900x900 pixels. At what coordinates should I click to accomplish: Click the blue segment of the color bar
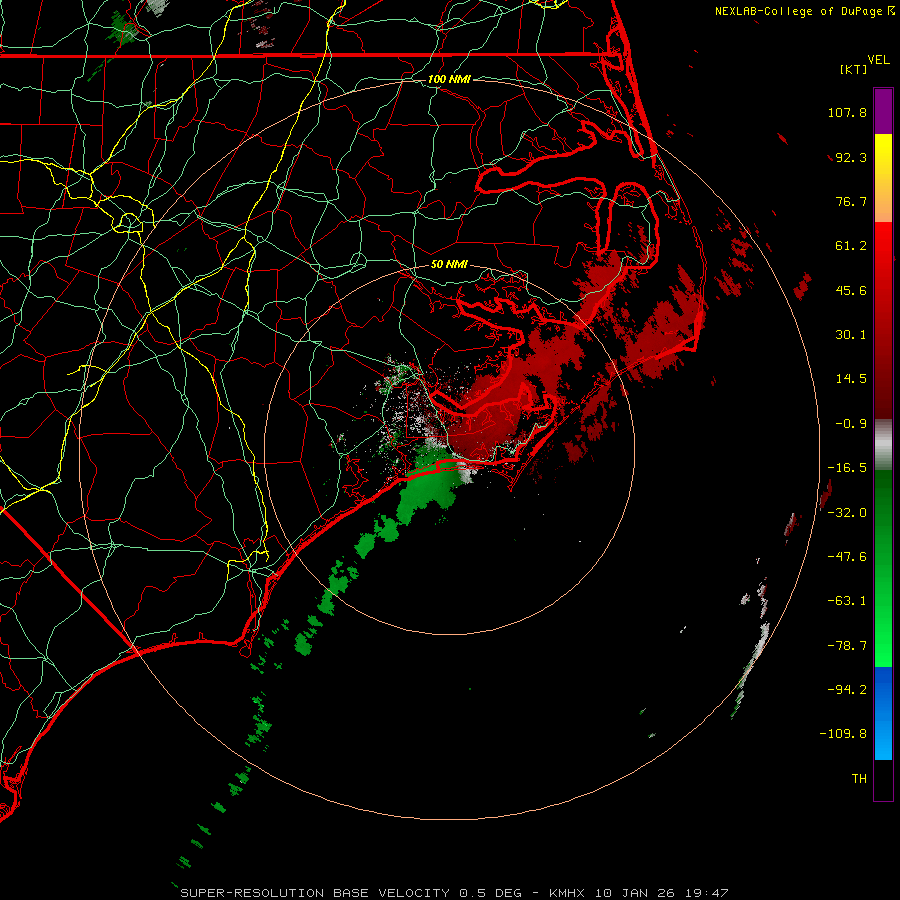(x=883, y=713)
